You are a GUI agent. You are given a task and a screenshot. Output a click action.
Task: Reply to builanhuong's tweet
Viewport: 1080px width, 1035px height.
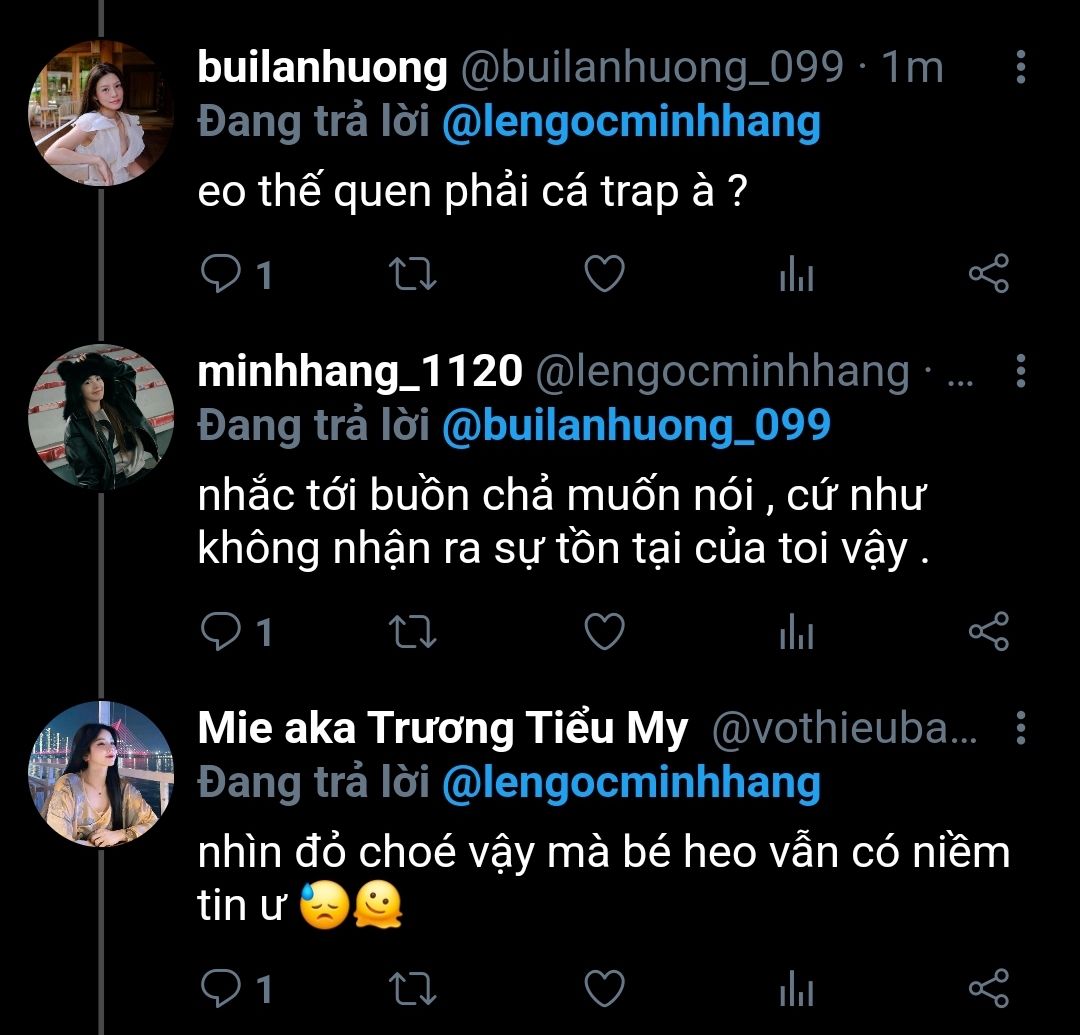(x=219, y=274)
